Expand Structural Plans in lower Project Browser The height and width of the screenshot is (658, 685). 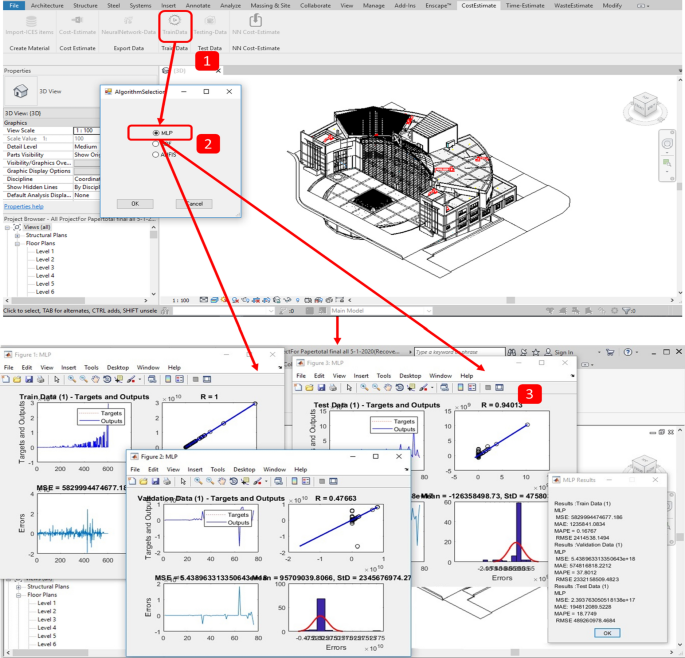point(19,587)
